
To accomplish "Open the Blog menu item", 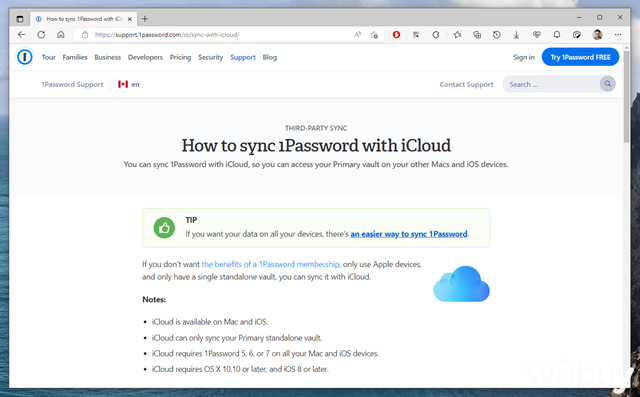I will coord(269,57).
